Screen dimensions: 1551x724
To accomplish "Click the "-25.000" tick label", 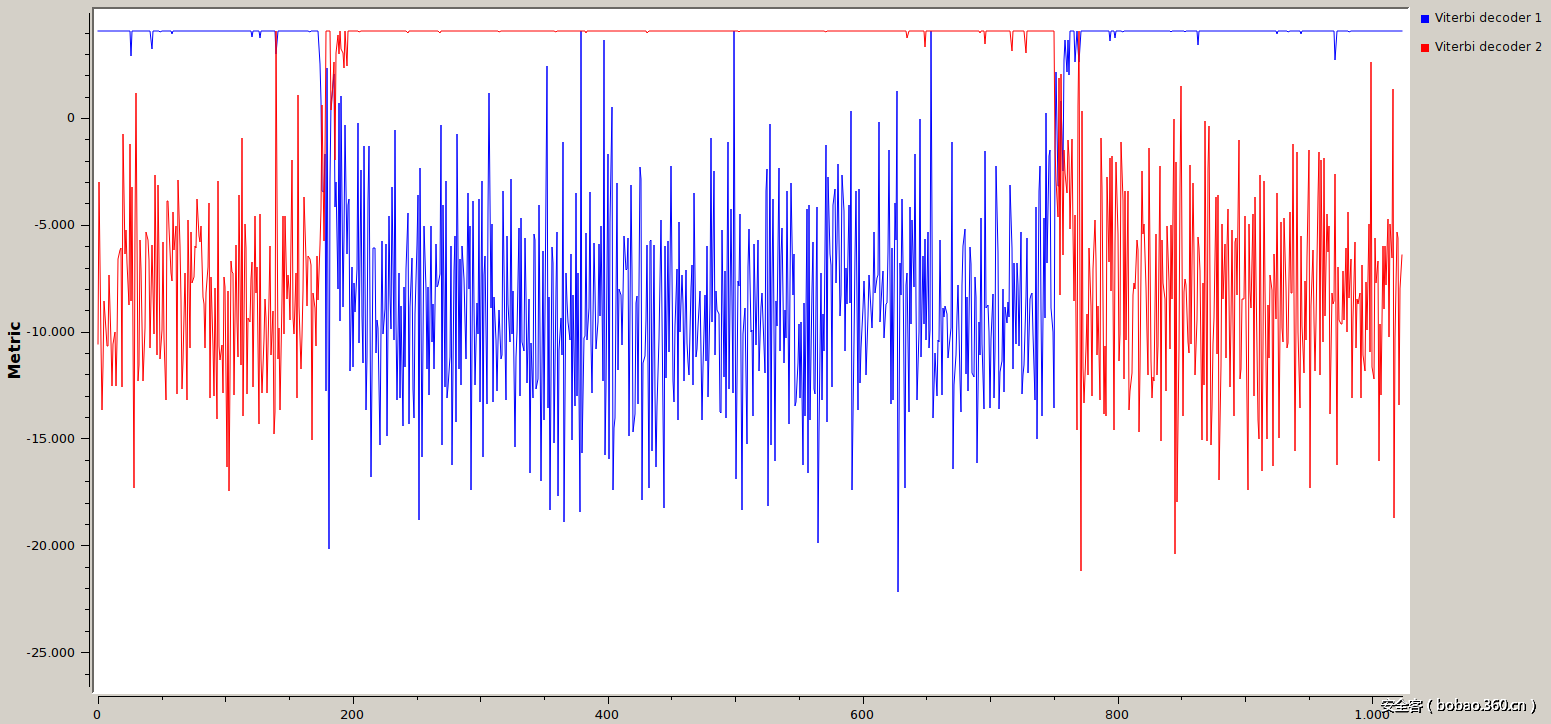I will tap(52, 653).
